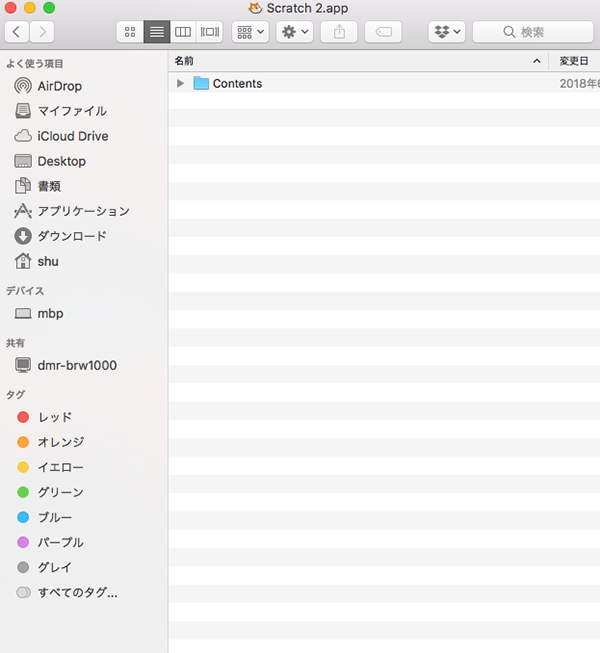Click the dmr-brw1000 monitor icon

23,365
